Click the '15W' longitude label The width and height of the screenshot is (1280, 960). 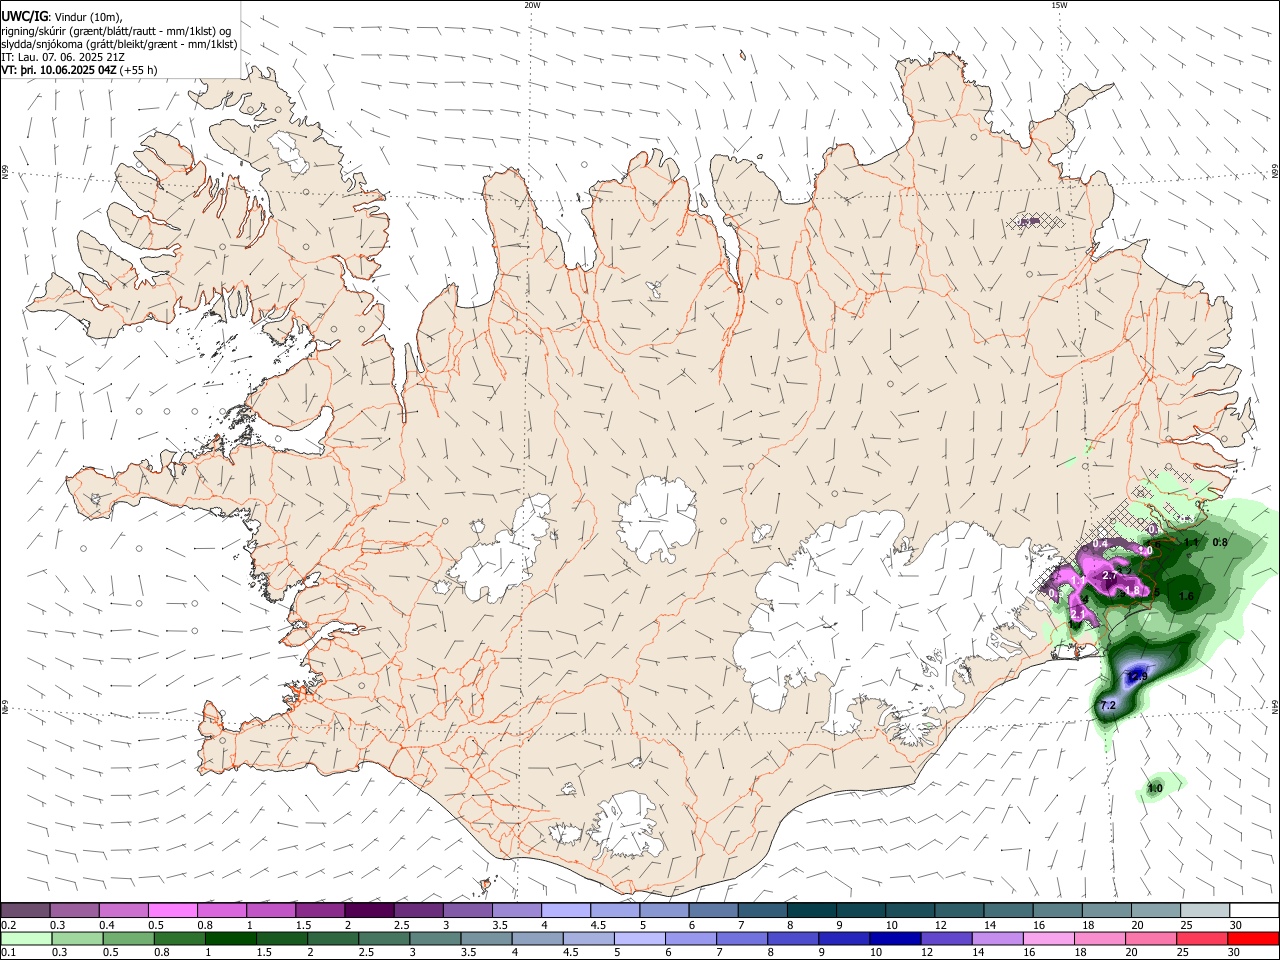[x=1058, y=5]
